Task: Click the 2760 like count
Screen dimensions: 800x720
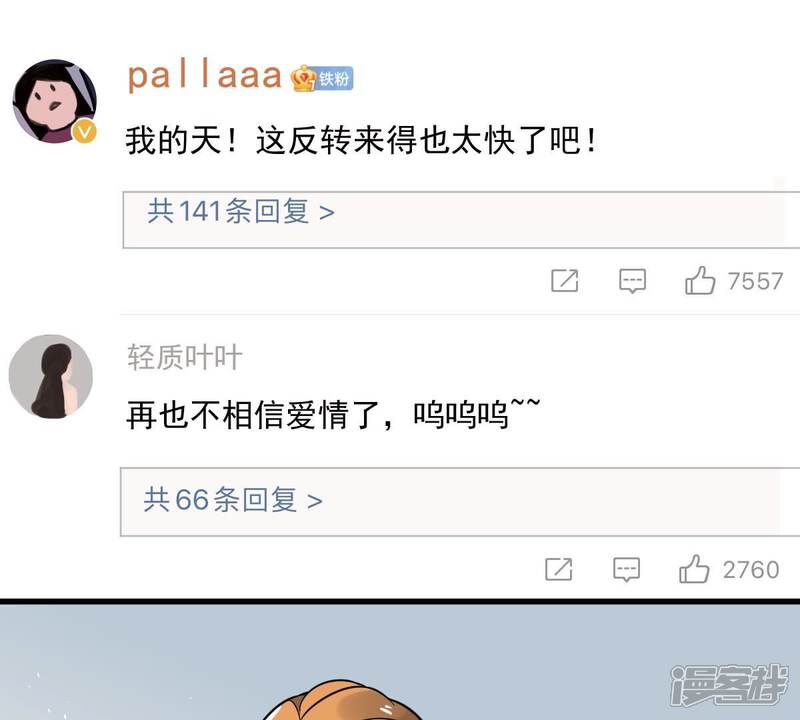Action: [x=751, y=569]
